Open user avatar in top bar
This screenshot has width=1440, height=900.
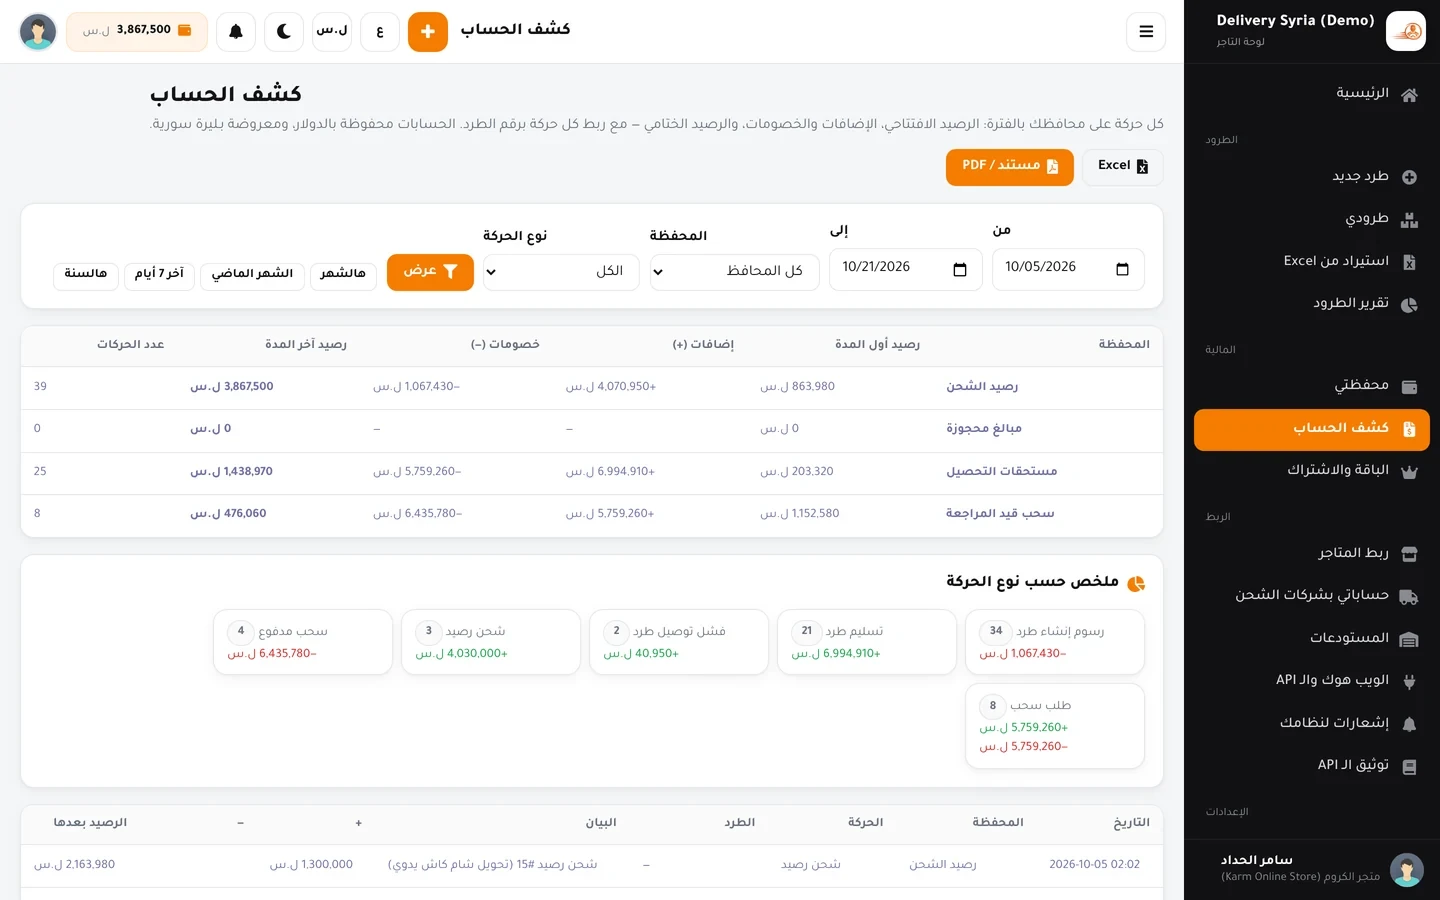click(38, 32)
